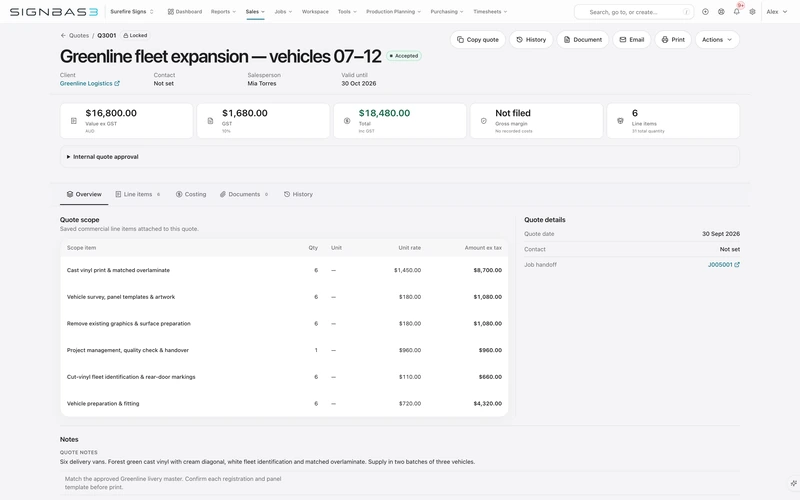Click the Locked padlock badge
Image resolution: width=800 pixels, height=500 pixels.
coord(135,36)
